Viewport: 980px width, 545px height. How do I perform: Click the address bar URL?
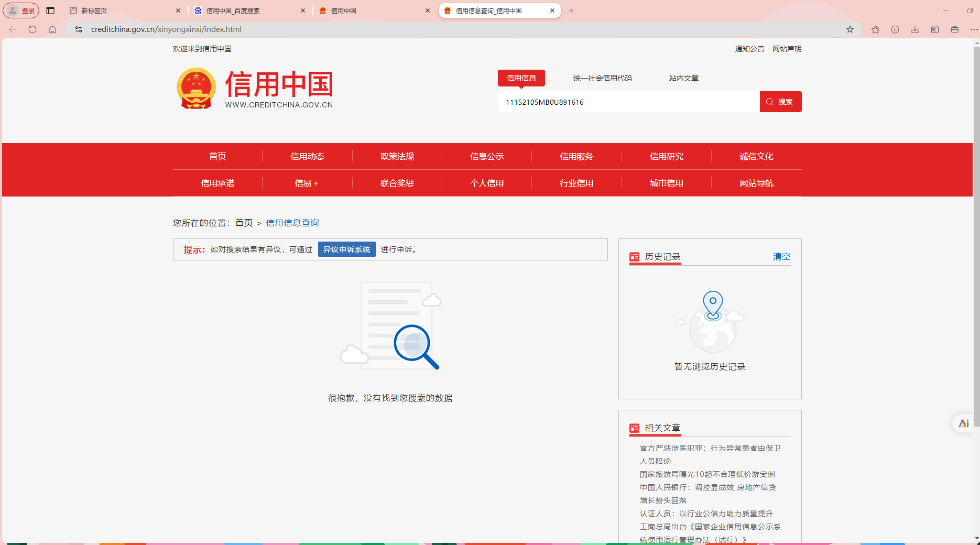(x=166, y=29)
